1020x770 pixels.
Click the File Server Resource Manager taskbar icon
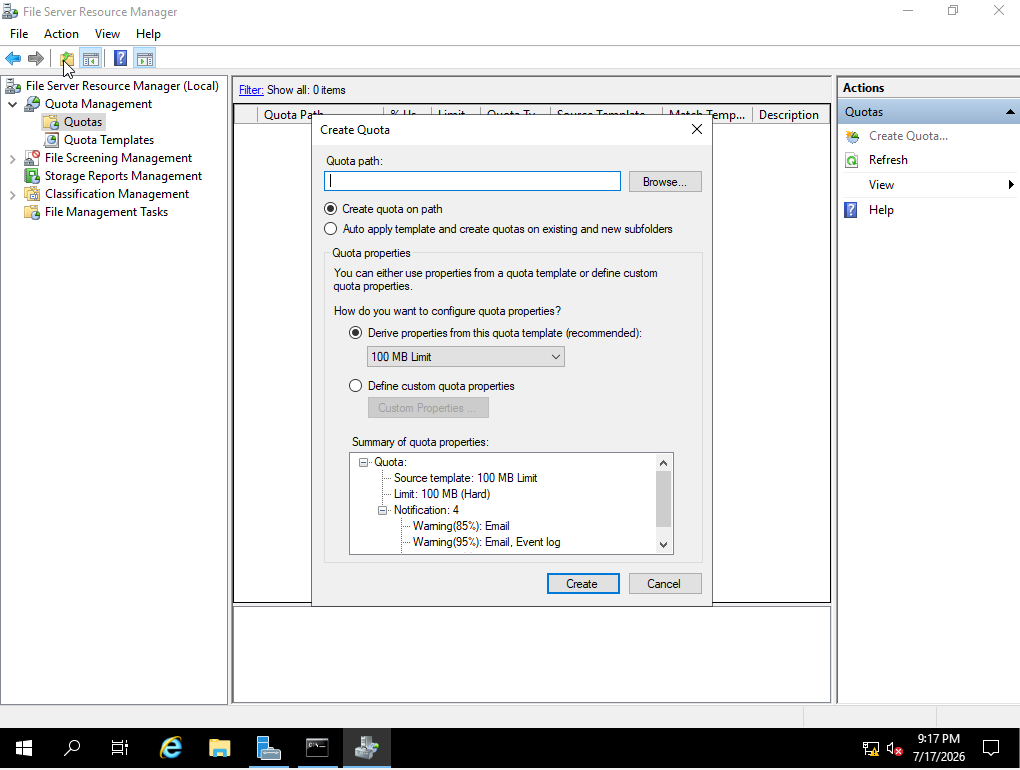pyautogui.click(x=367, y=749)
